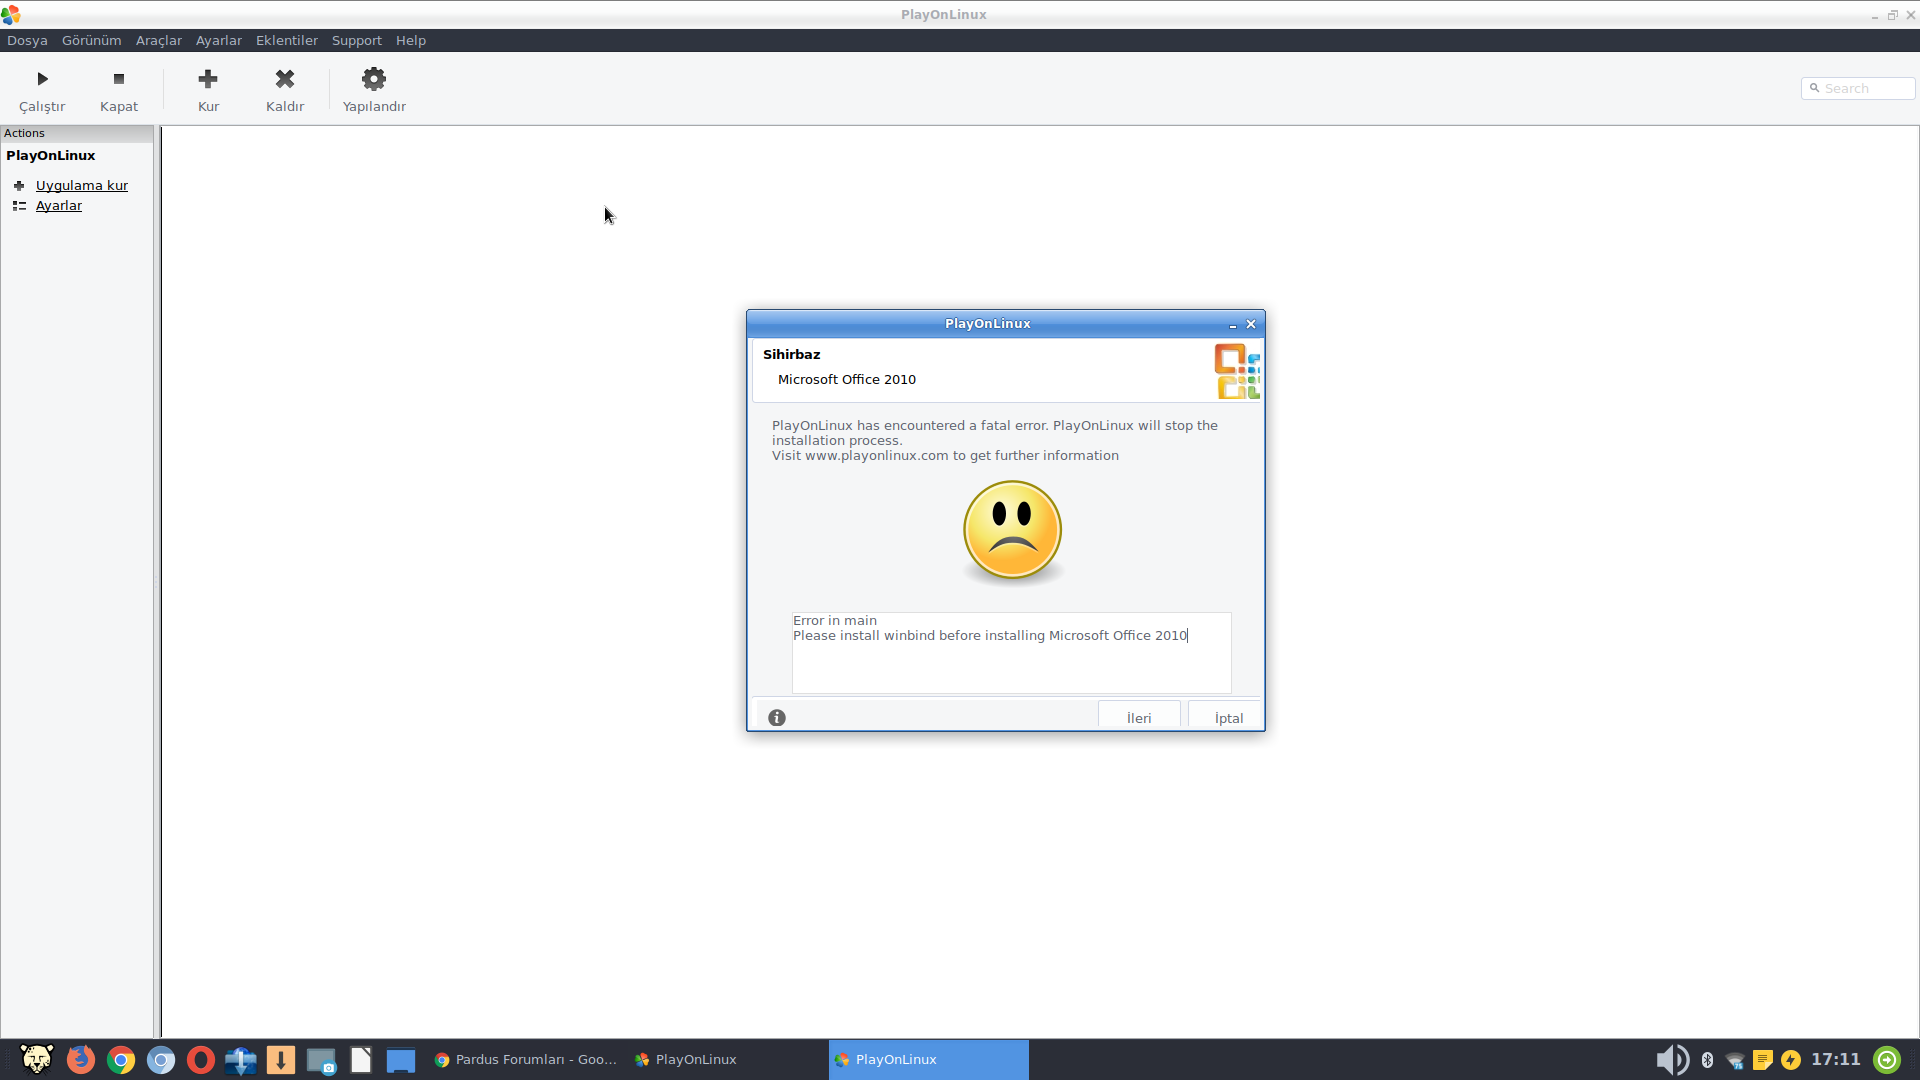Select the Support menu item
Image resolution: width=1920 pixels, height=1080 pixels.
(x=357, y=40)
